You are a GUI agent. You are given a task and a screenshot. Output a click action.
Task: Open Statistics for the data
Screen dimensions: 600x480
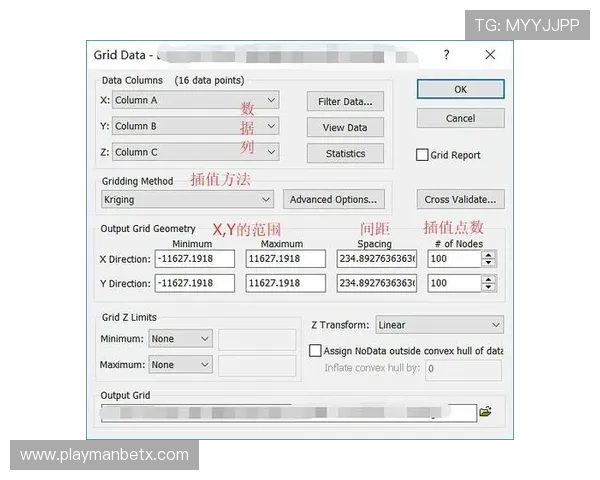(x=345, y=154)
